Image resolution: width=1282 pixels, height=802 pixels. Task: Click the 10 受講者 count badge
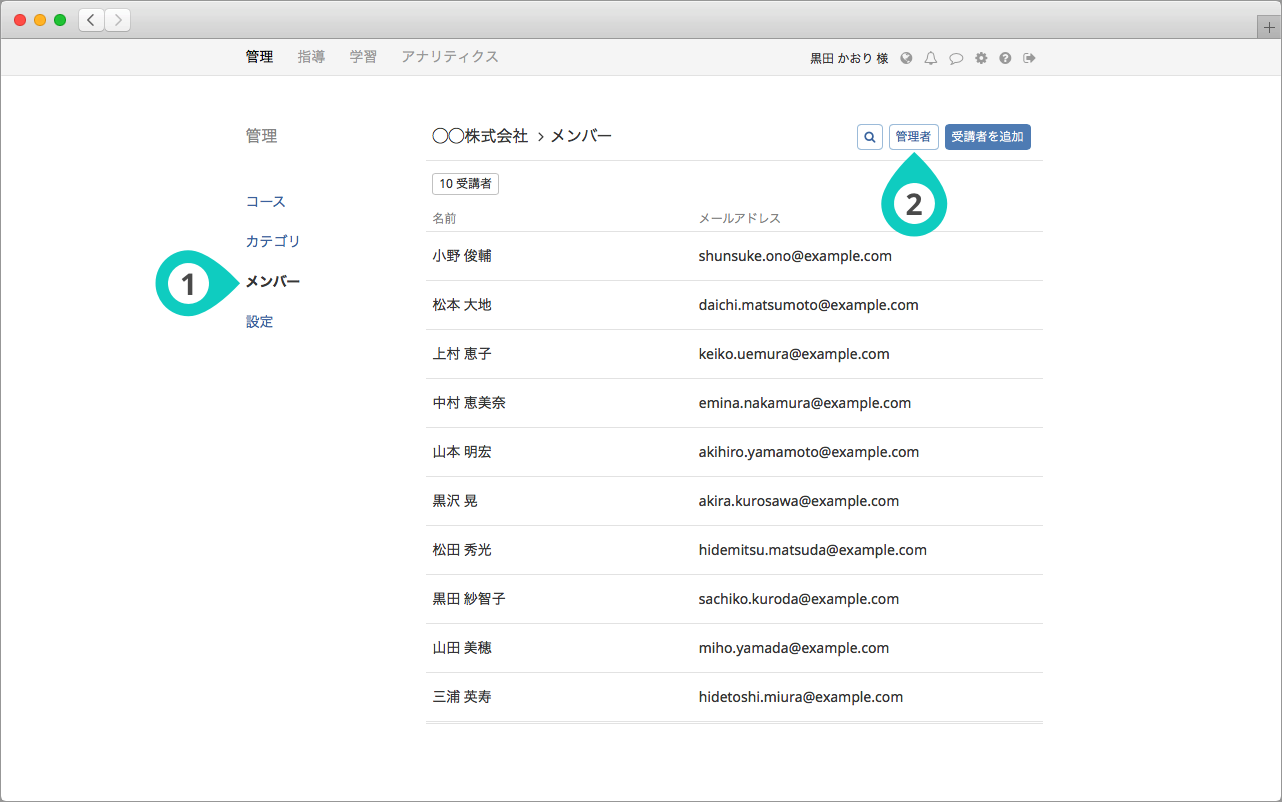(x=465, y=184)
